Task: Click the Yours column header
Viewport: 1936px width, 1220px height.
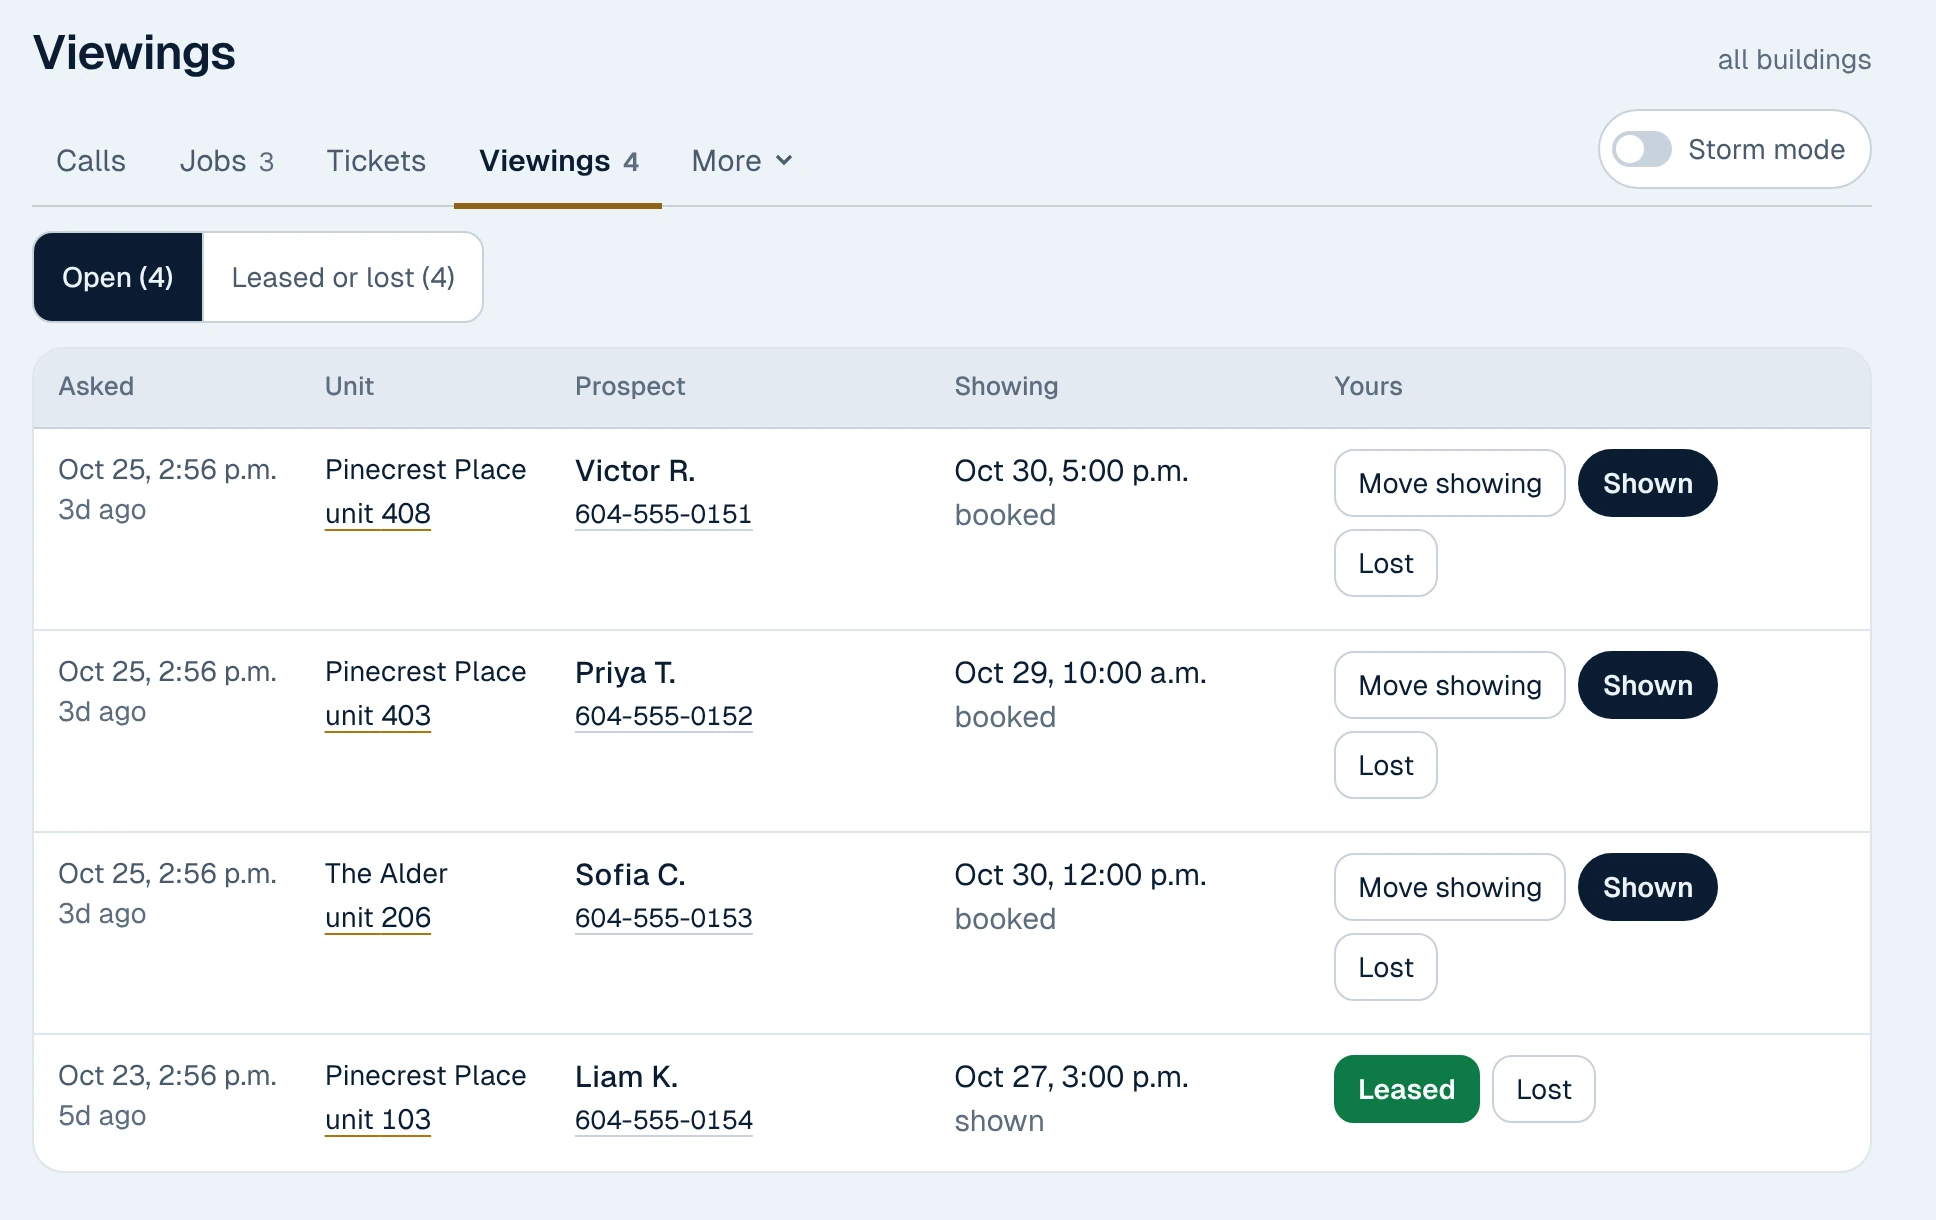Action: (1368, 386)
